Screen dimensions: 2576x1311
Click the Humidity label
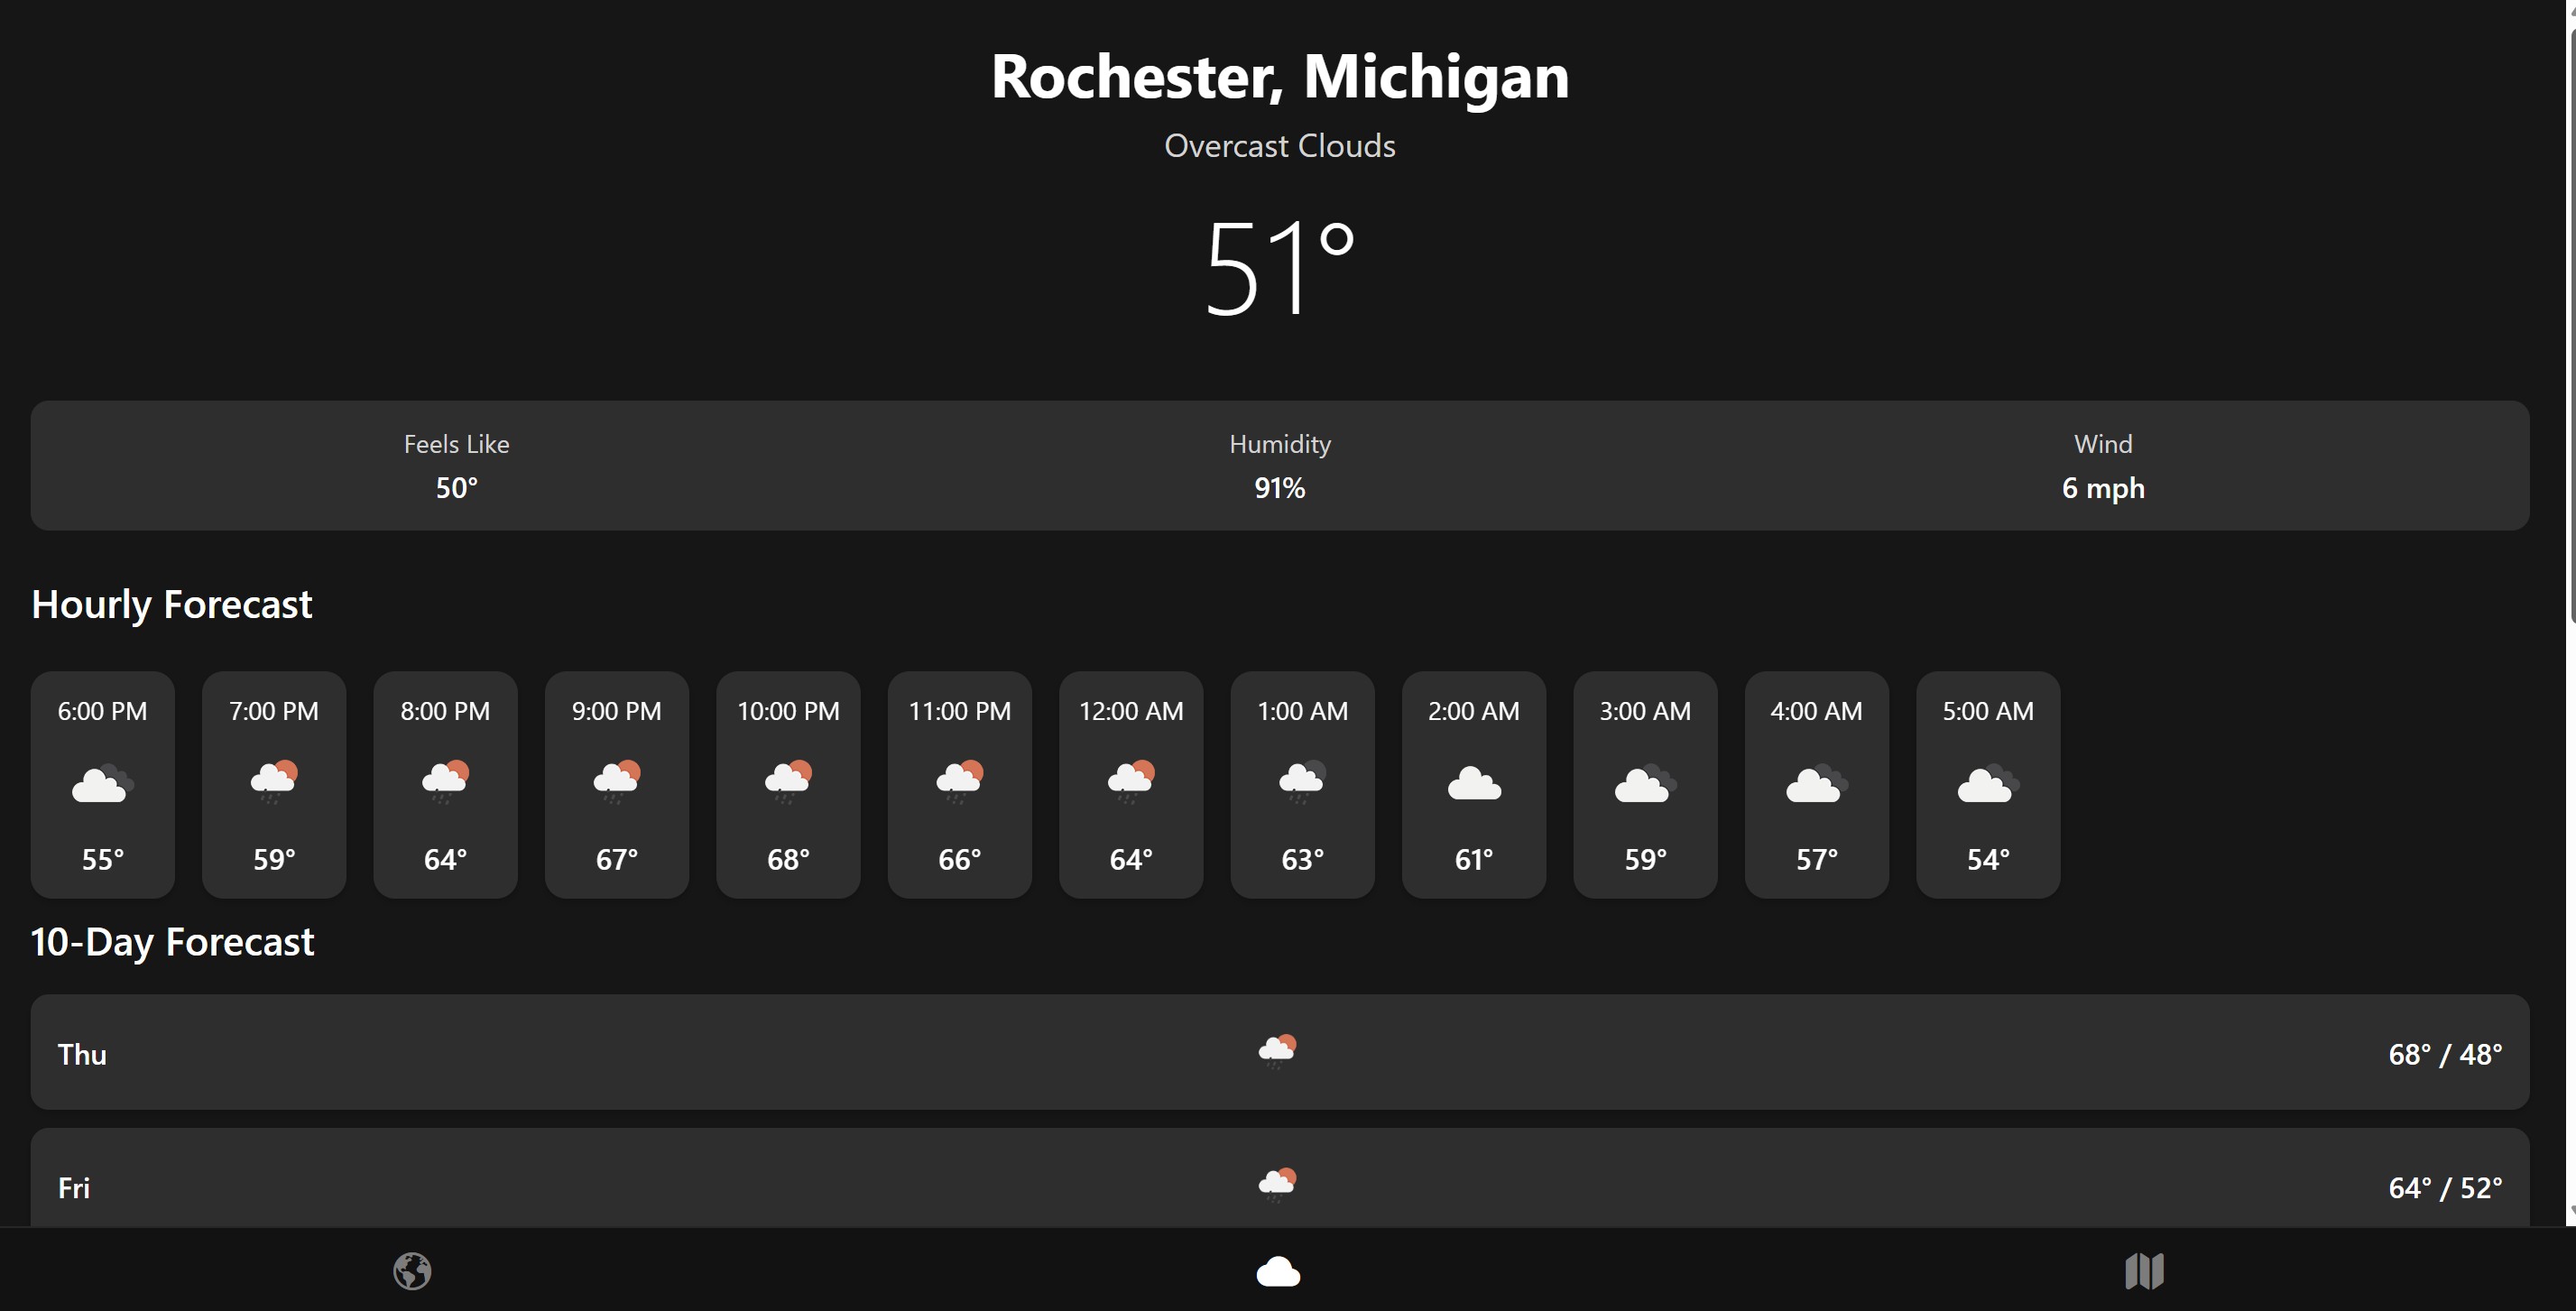pyautogui.click(x=1280, y=444)
